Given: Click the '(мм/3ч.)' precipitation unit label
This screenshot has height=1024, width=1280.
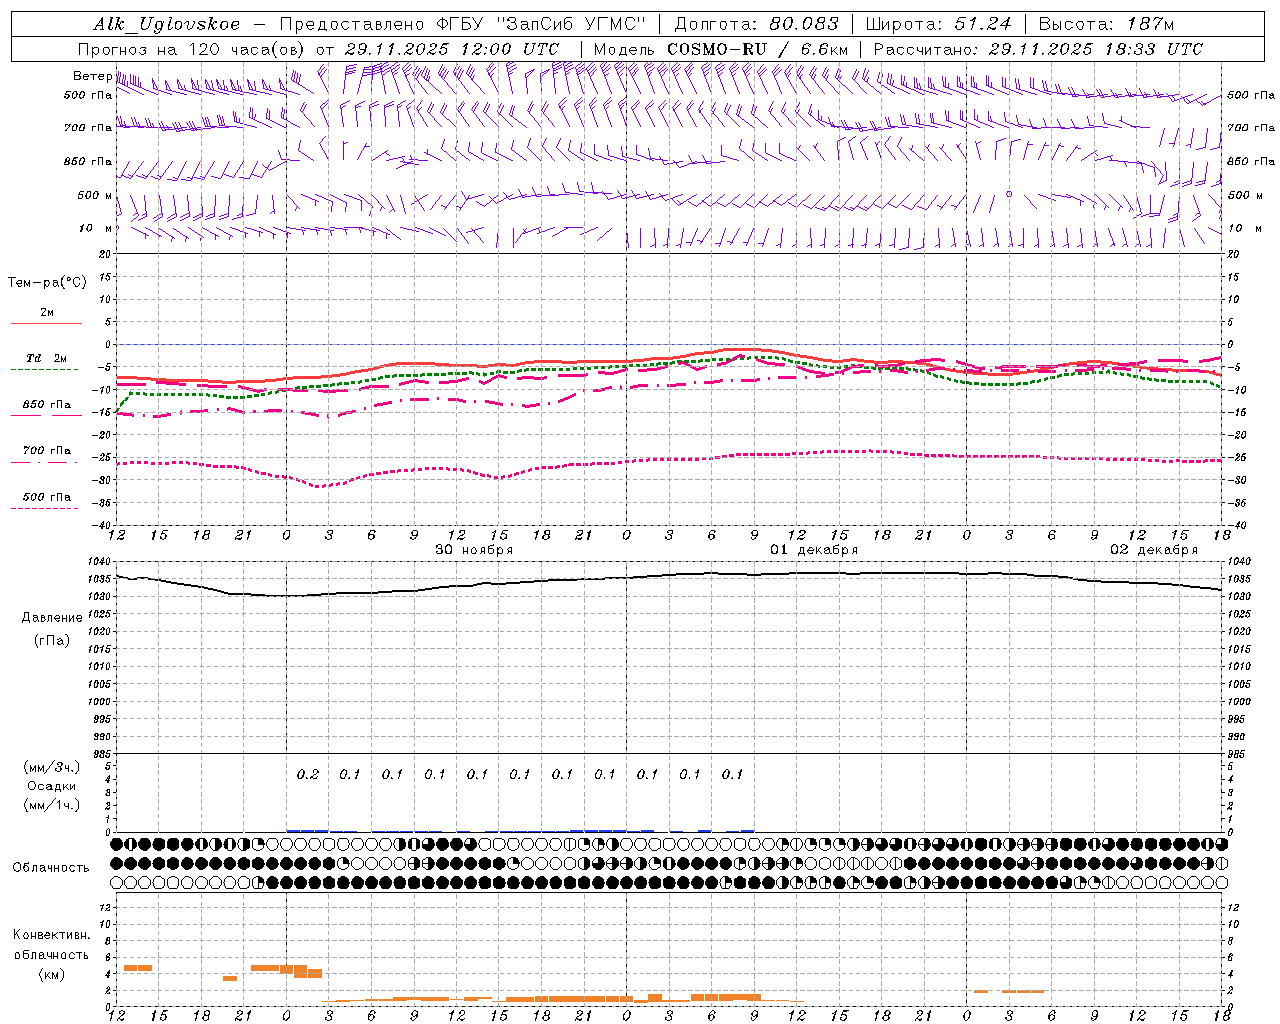Looking at the screenshot, I should point(52,767).
